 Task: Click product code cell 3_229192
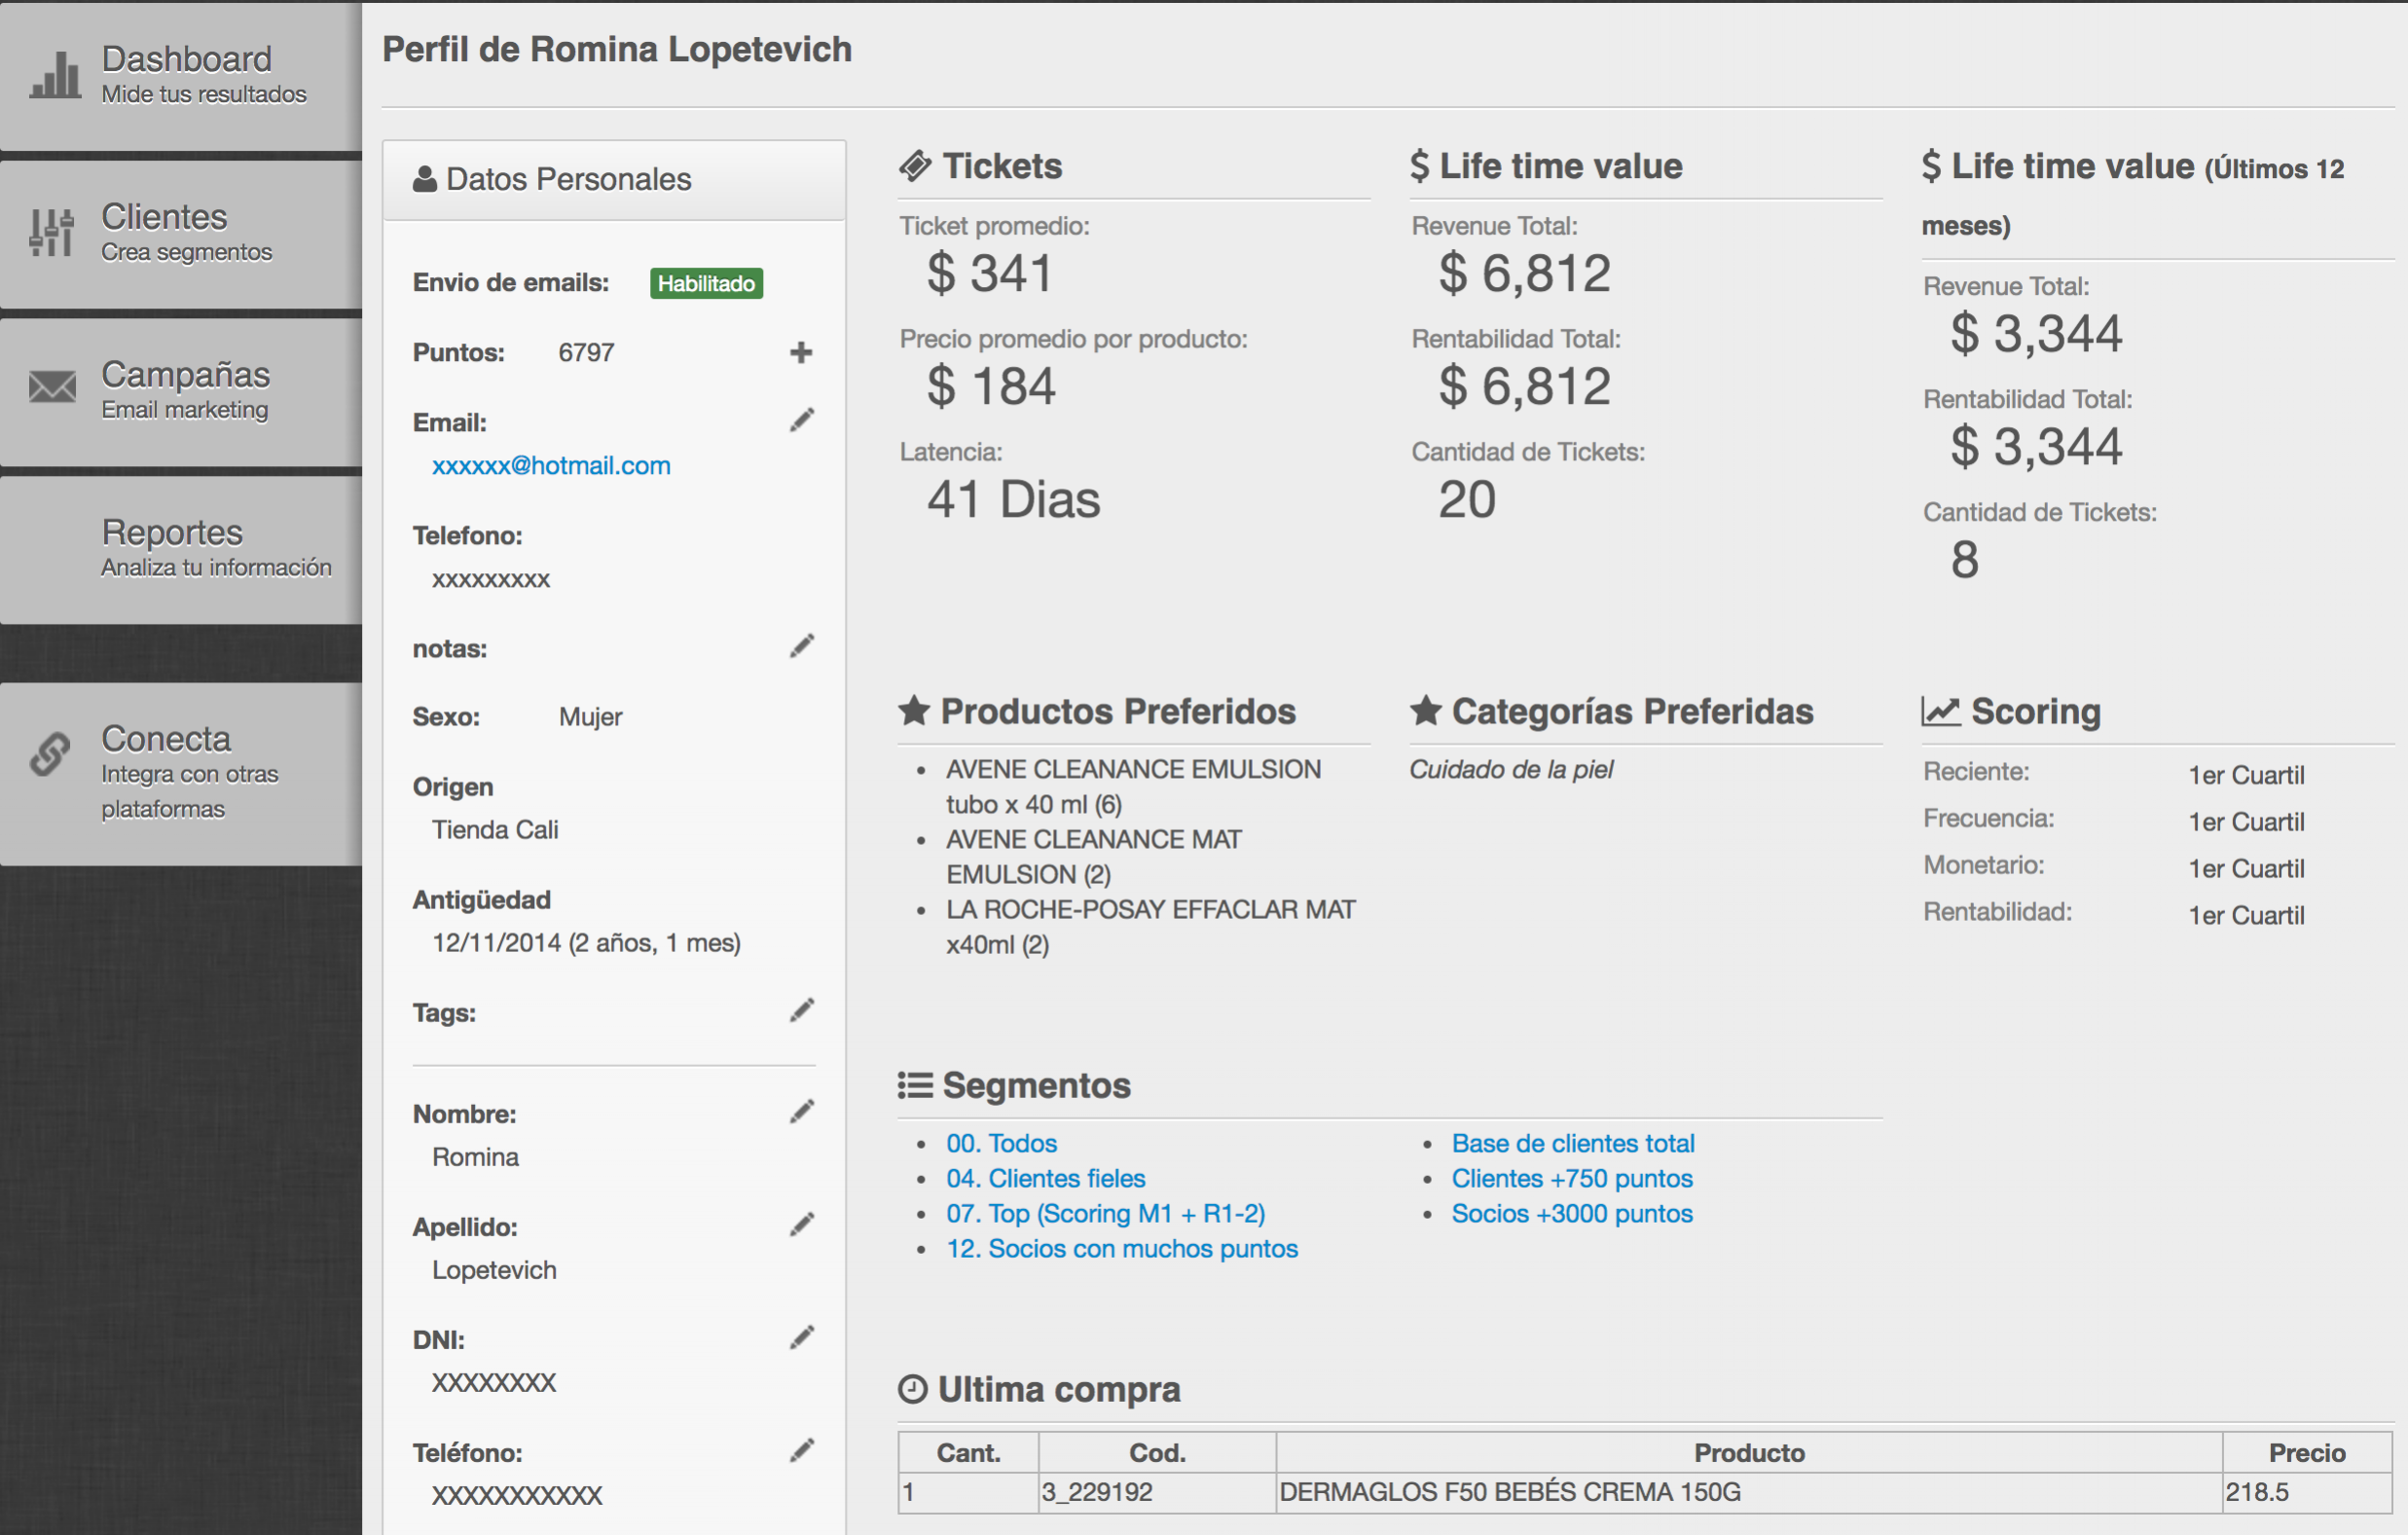(x=1157, y=1492)
